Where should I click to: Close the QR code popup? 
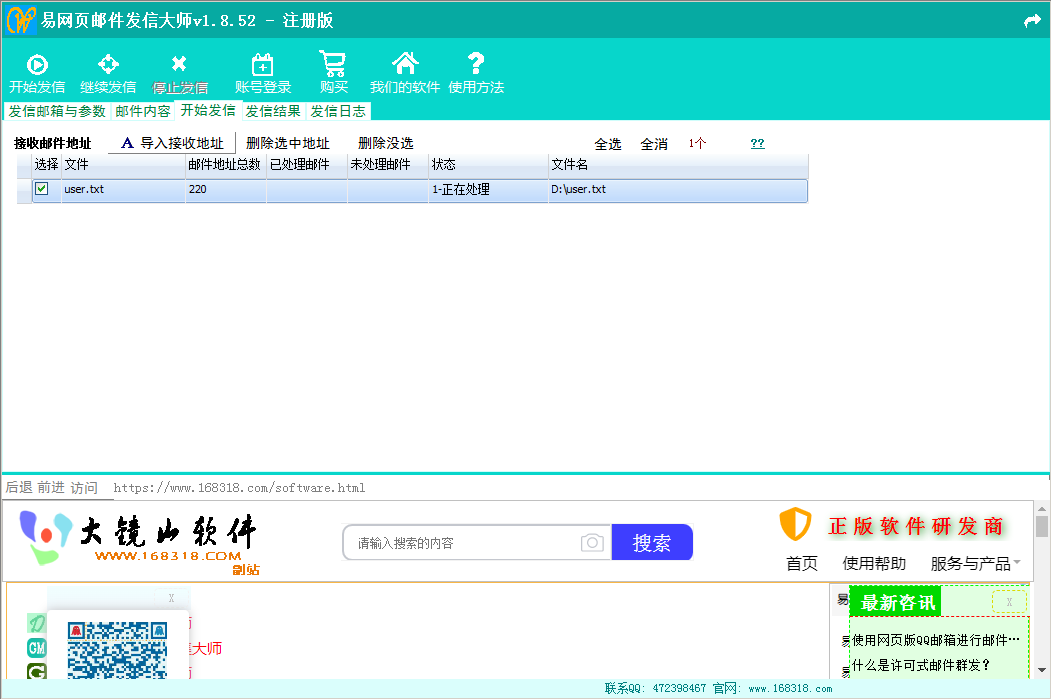(x=171, y=598)
